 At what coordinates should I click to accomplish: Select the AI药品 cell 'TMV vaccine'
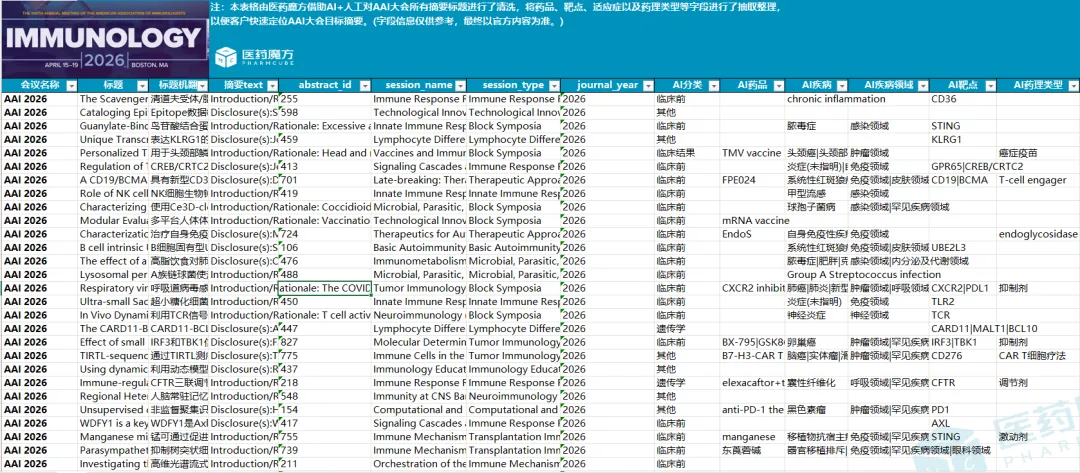click(752, 153)
